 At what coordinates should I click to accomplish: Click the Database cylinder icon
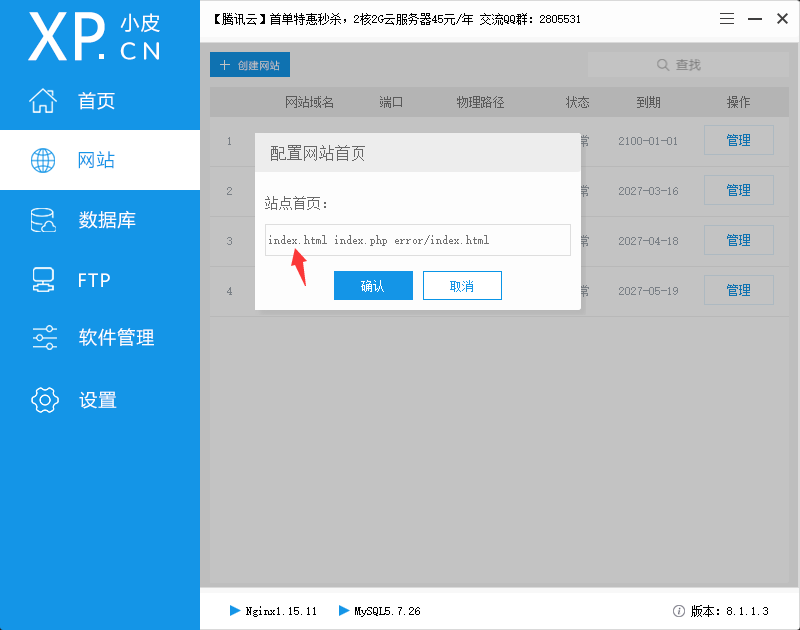(43, 220)
